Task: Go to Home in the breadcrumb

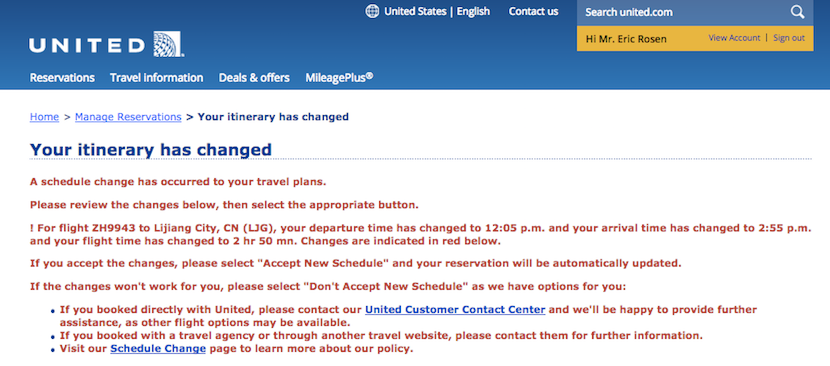Action: click(44, 117)
